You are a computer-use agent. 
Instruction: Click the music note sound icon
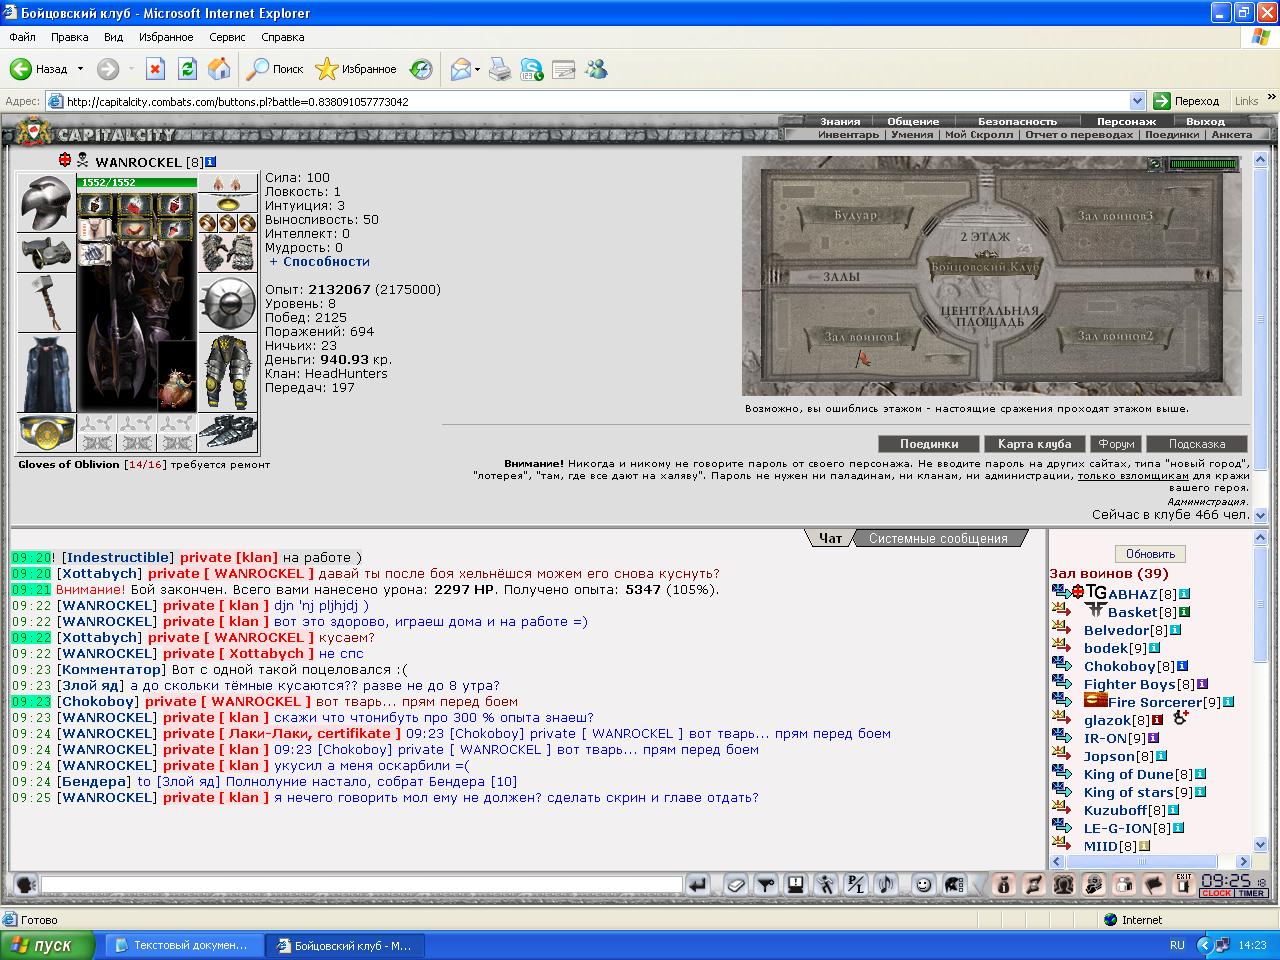886,884
